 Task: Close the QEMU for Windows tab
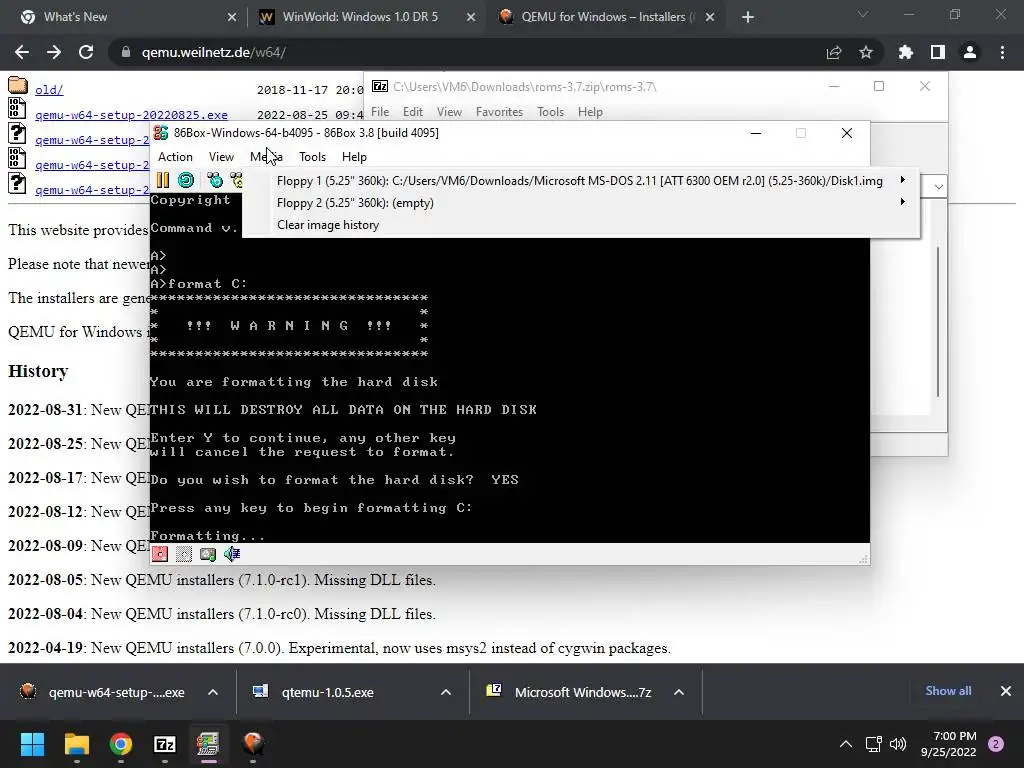point(710,18)
